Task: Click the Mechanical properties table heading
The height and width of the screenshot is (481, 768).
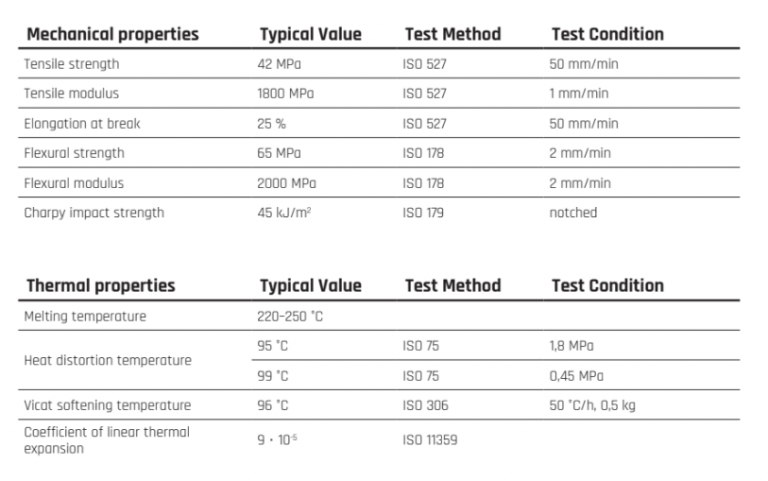Action: point(112,34)
